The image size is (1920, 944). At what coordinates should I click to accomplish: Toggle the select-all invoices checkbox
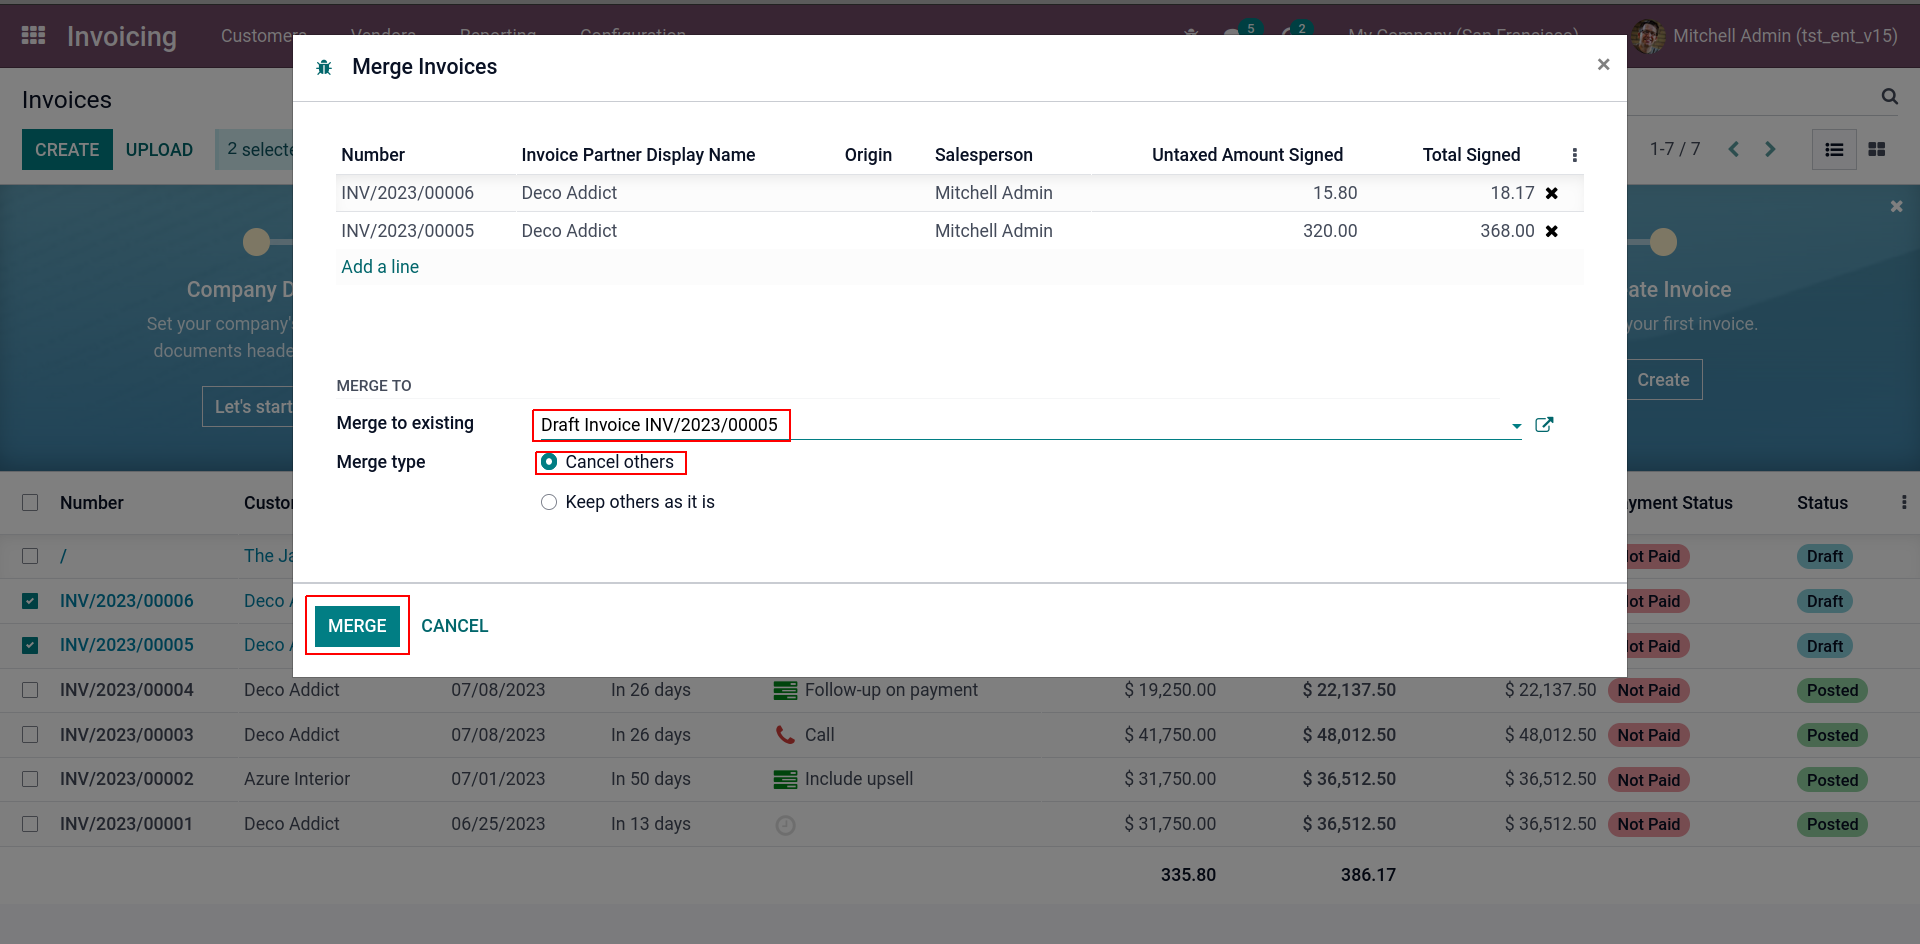30,502
